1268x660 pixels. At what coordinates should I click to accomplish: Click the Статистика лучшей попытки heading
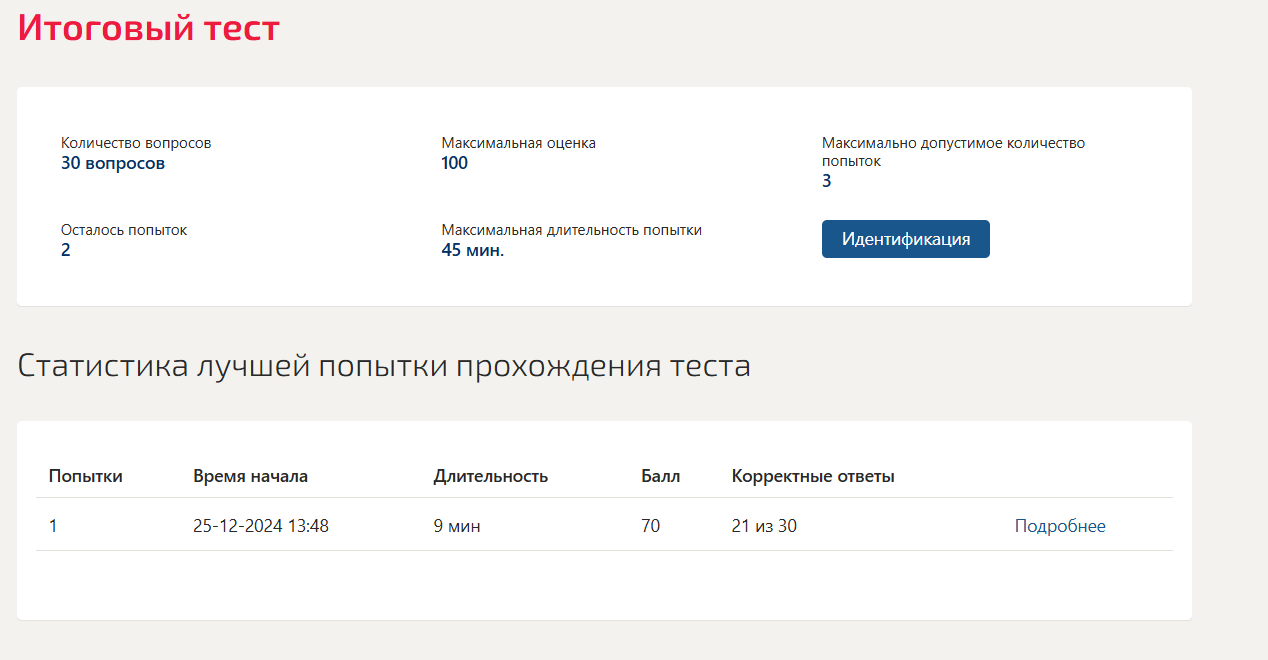[384, 366]
